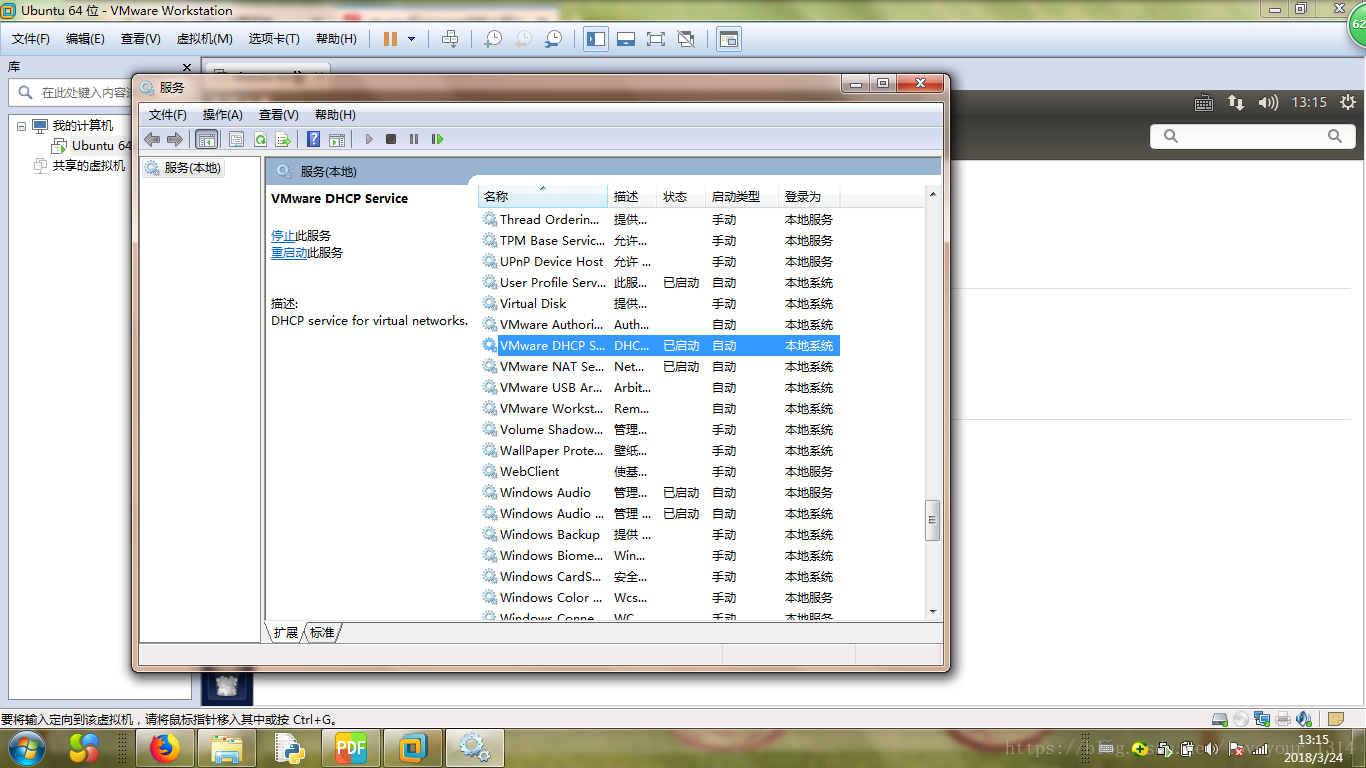Open Ubuntu volume indicator in VM
1366x768 pixels.
[1268, 102]
